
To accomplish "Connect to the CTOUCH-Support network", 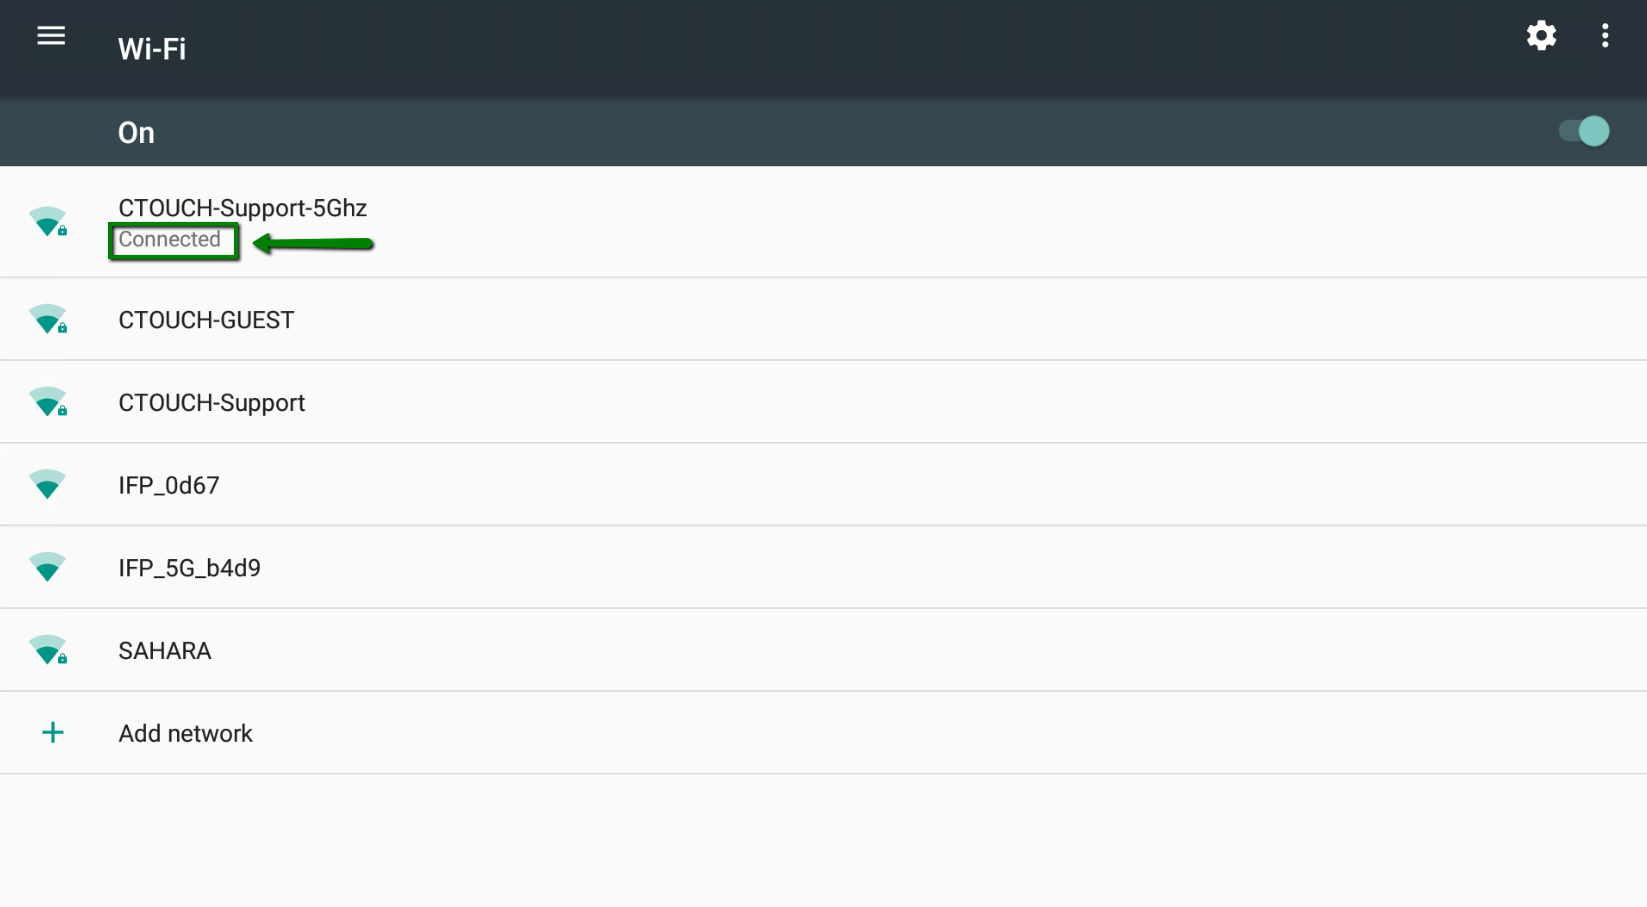I will (211, 403).
